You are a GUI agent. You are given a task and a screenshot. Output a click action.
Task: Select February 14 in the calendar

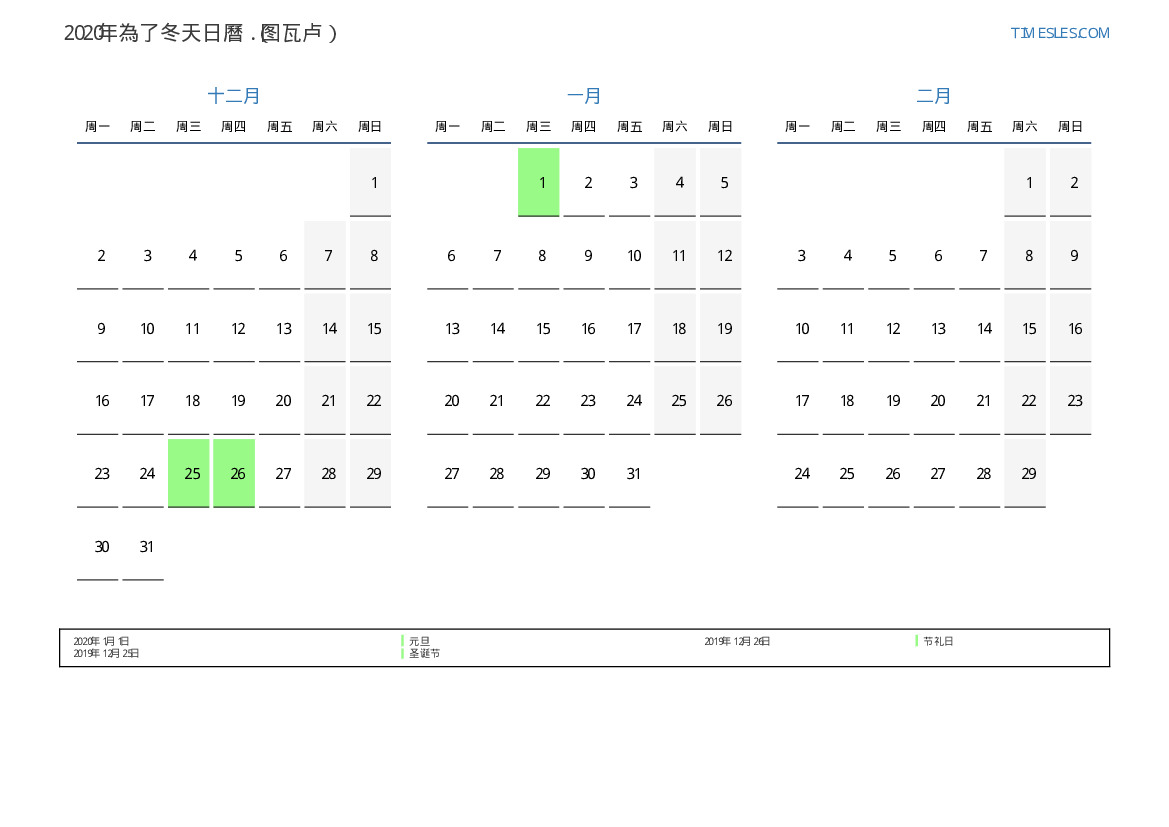click(980, 328)
